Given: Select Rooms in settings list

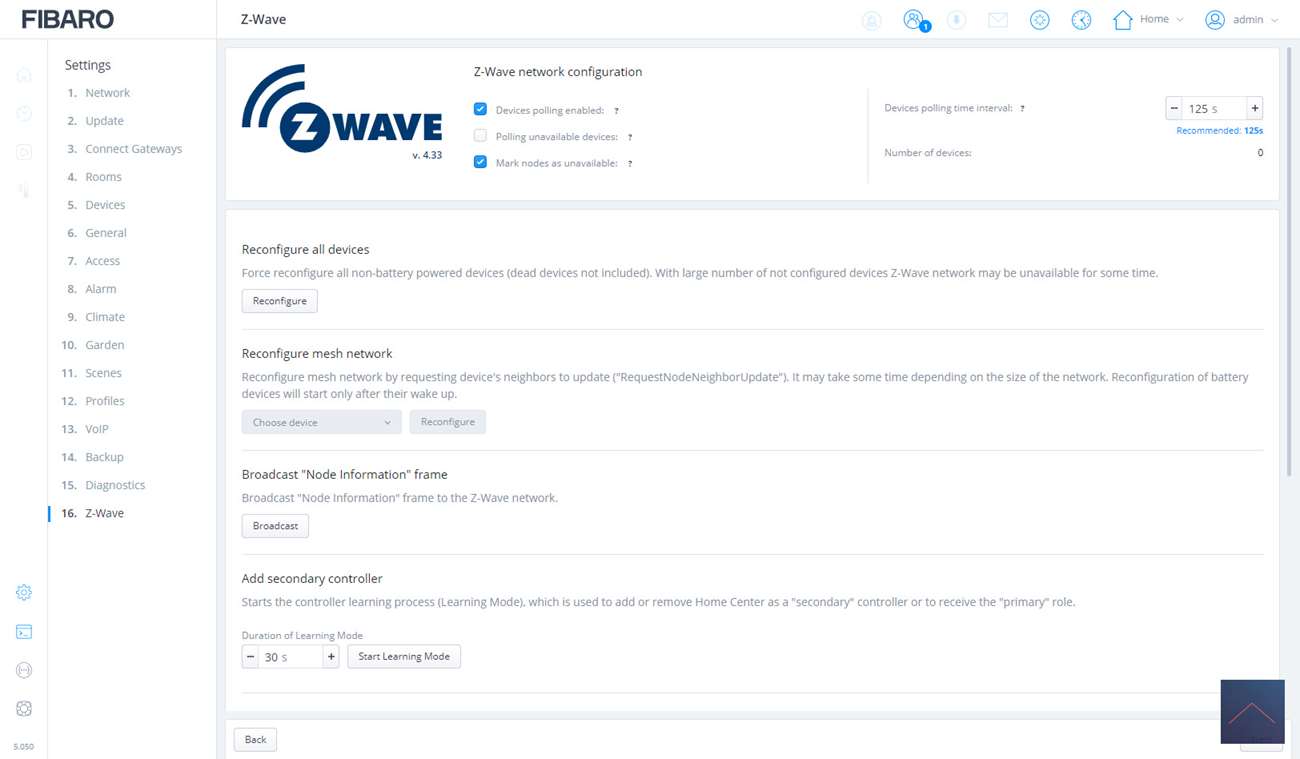Looking at the screenshot, I should (103, 177).
